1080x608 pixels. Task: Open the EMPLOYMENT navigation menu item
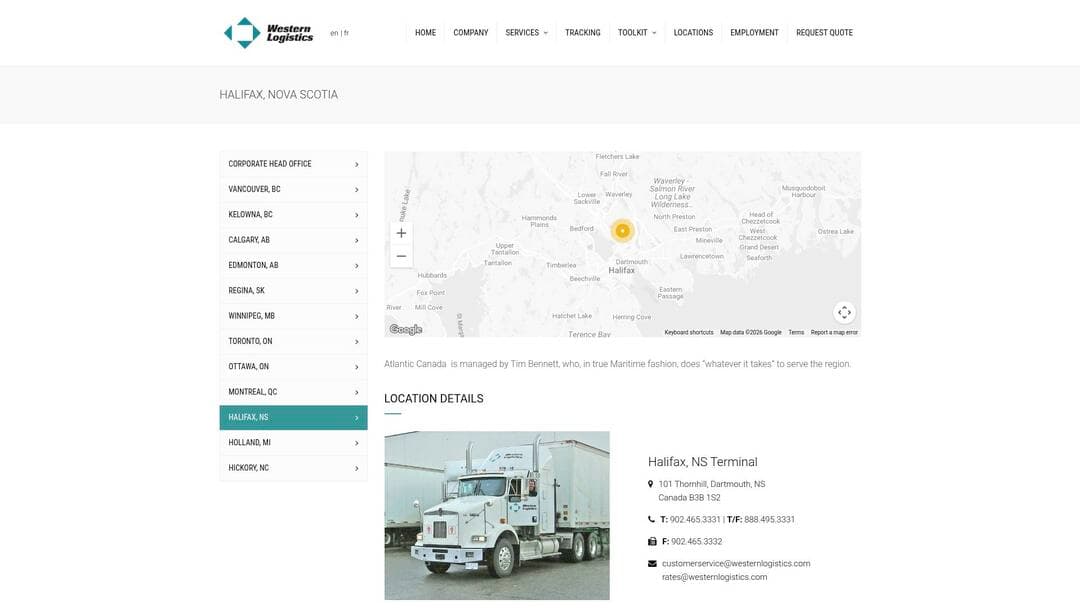[x=754, y=32]
